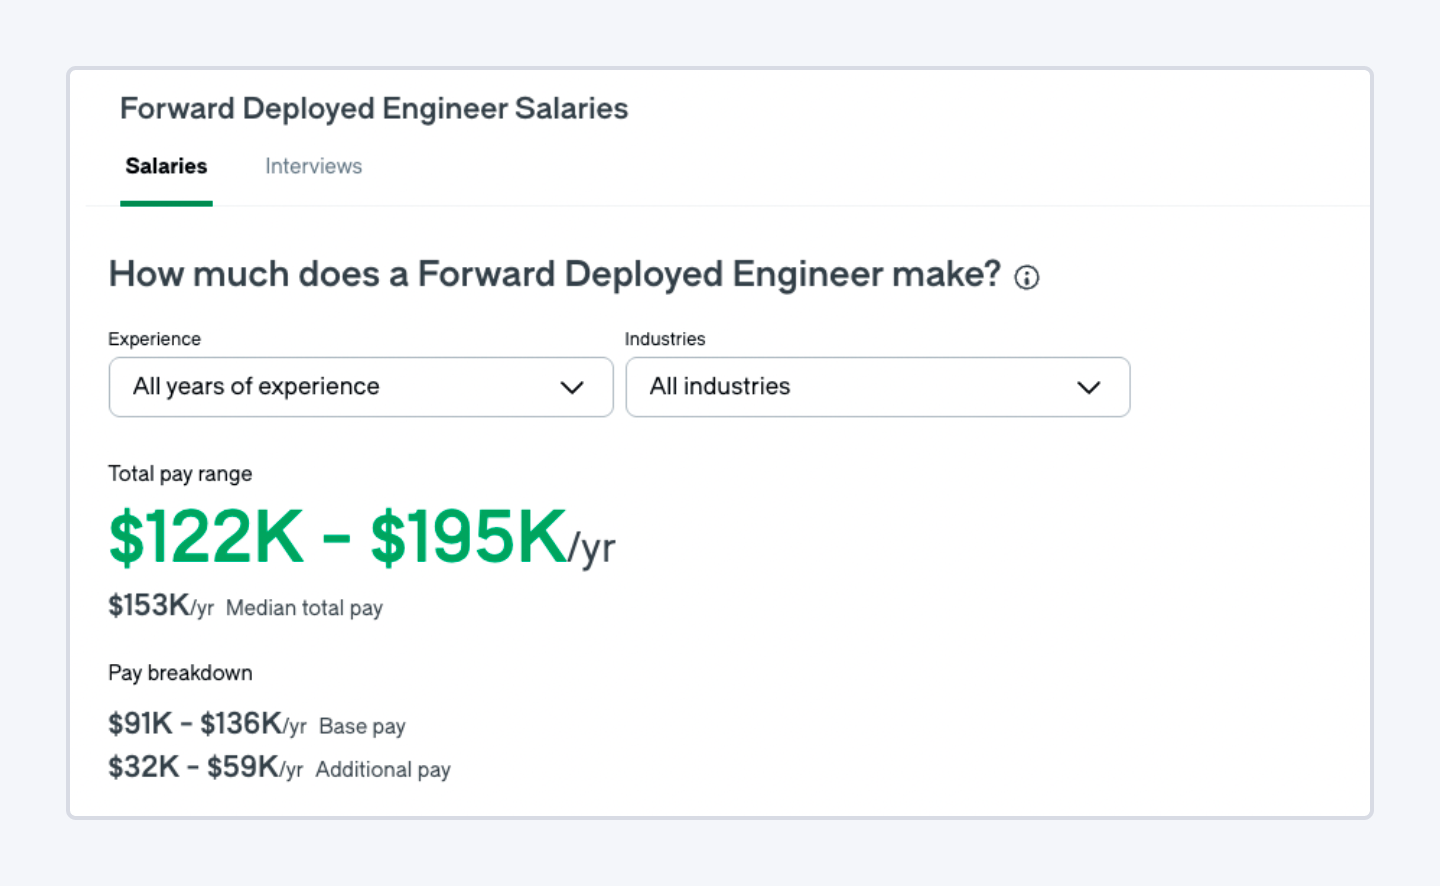Switch to the Interviews tab
Screen dimensions: 1440x886
coord(313,166)
